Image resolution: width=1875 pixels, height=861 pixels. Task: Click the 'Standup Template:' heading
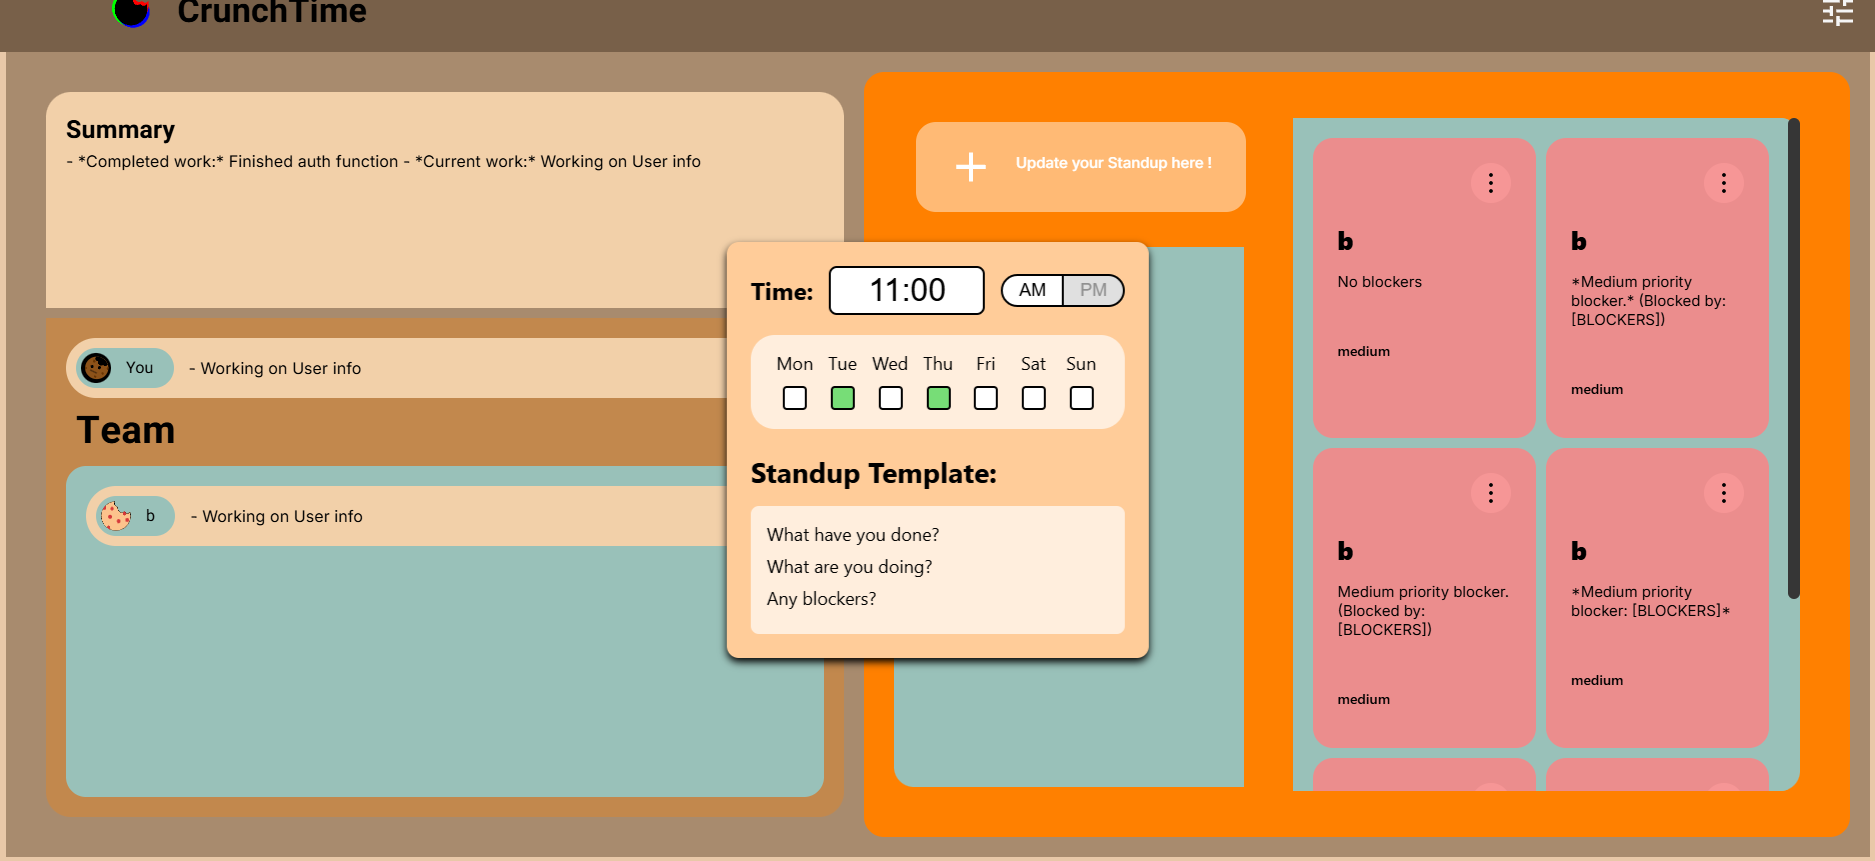(x=873, y=473)
